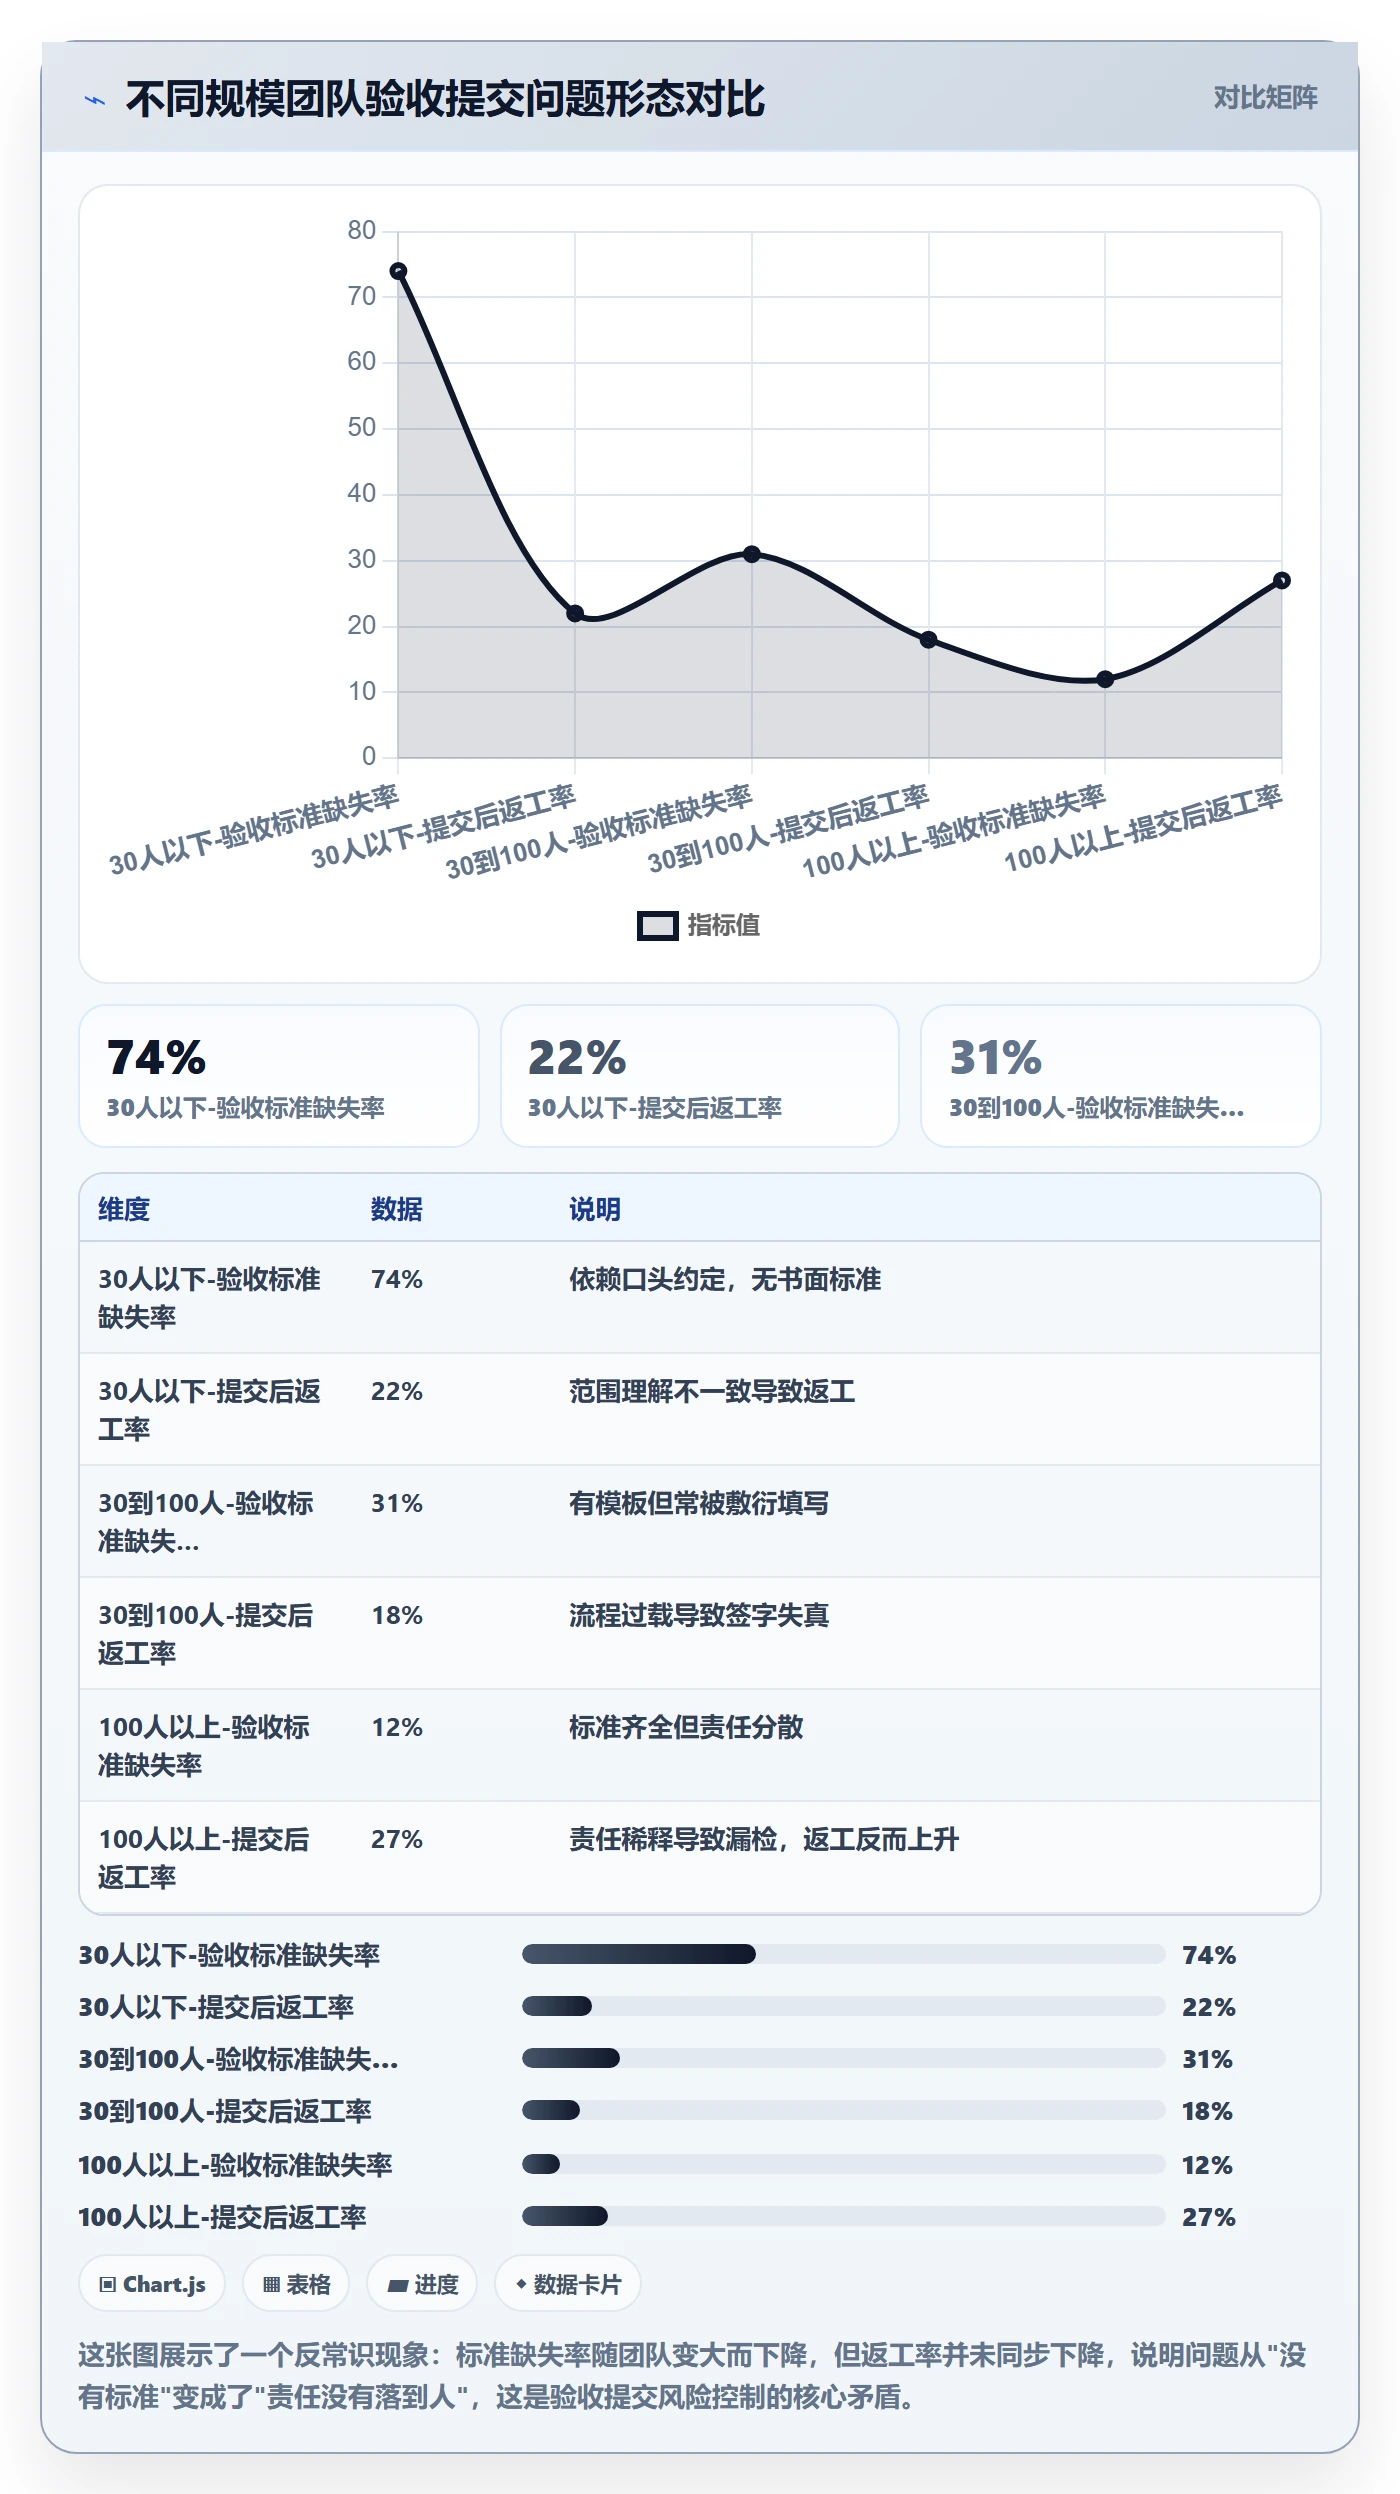The image size is (1400, 2494).
Task: Select the 数据卡片 chip
Action: pos(568,2284)
